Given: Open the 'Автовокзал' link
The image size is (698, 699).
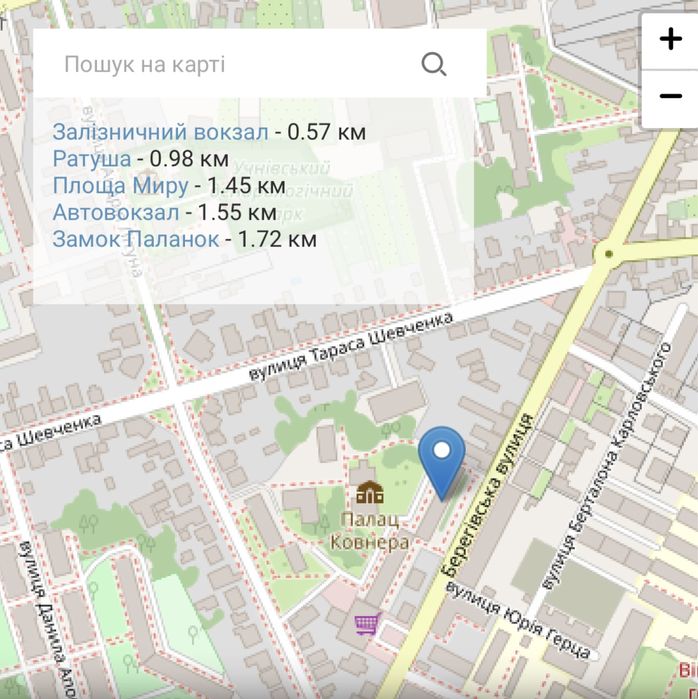Looking at the screenshot, I should 116,212.
